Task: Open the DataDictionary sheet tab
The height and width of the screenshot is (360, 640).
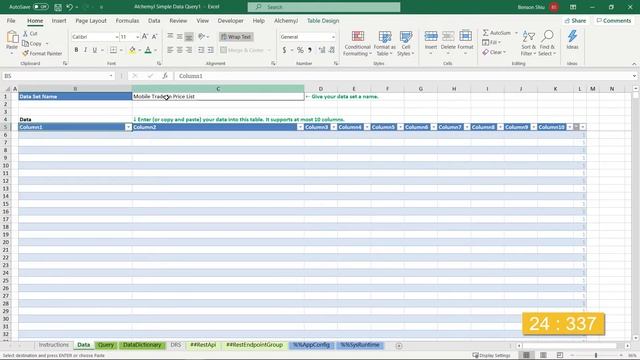Action: [x=142, y=345]
